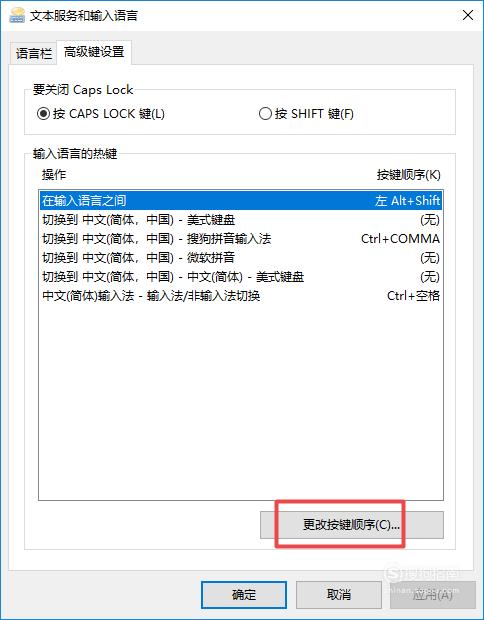Click the dialog title bar keyboard icon
The height and width of the screenshot is (620, 484).
coord(16,15)
